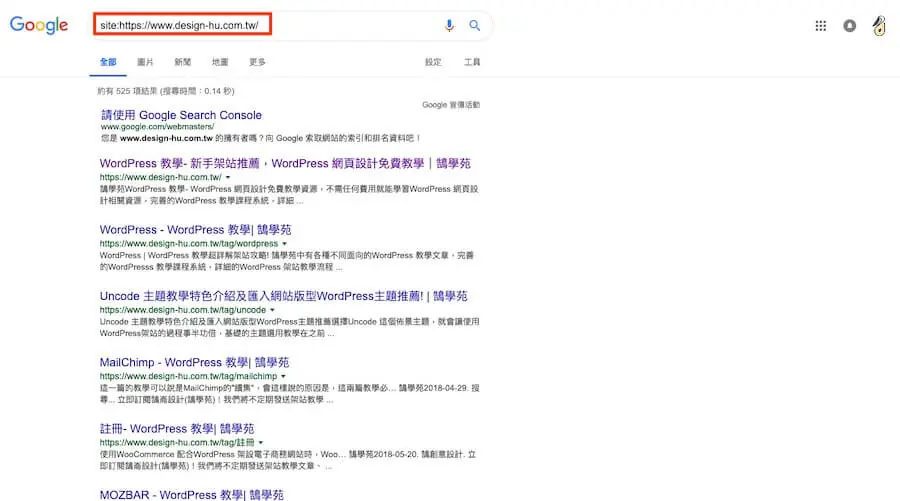Expand arrow beside tag/wordpress URL
This screenshot has height=501, width=900.
pyautogui.click(x=284, y=244)
